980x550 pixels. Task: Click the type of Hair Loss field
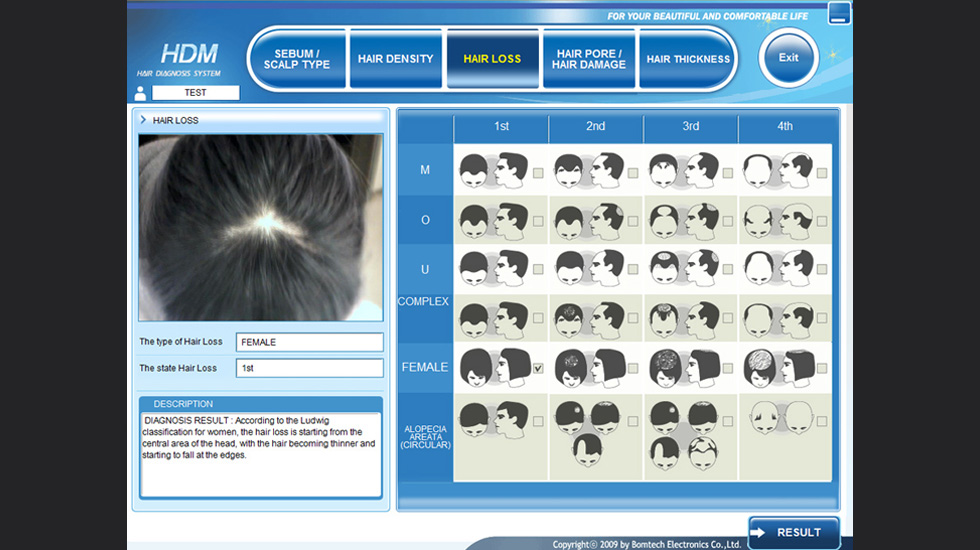click(309, 342)
